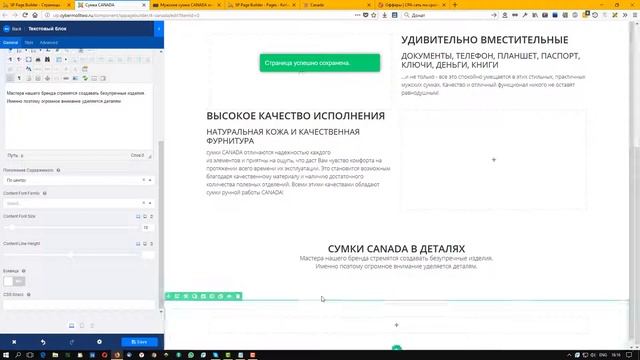Click the trash delete icon in green row toolbar

[x=238, y=296]
